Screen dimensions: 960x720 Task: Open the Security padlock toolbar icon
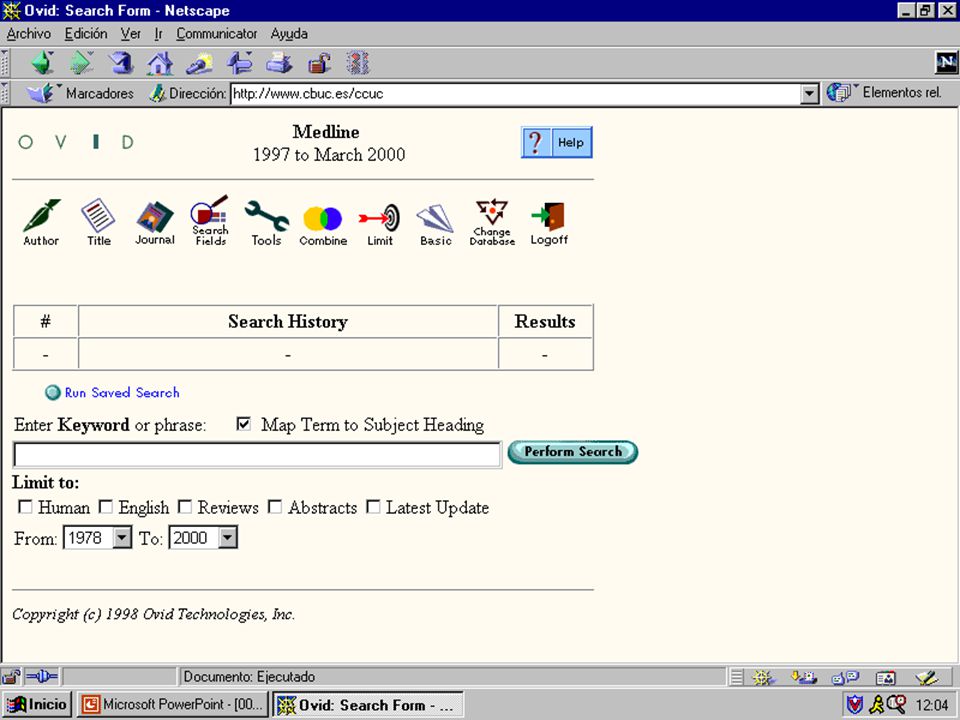coord(319,62)
